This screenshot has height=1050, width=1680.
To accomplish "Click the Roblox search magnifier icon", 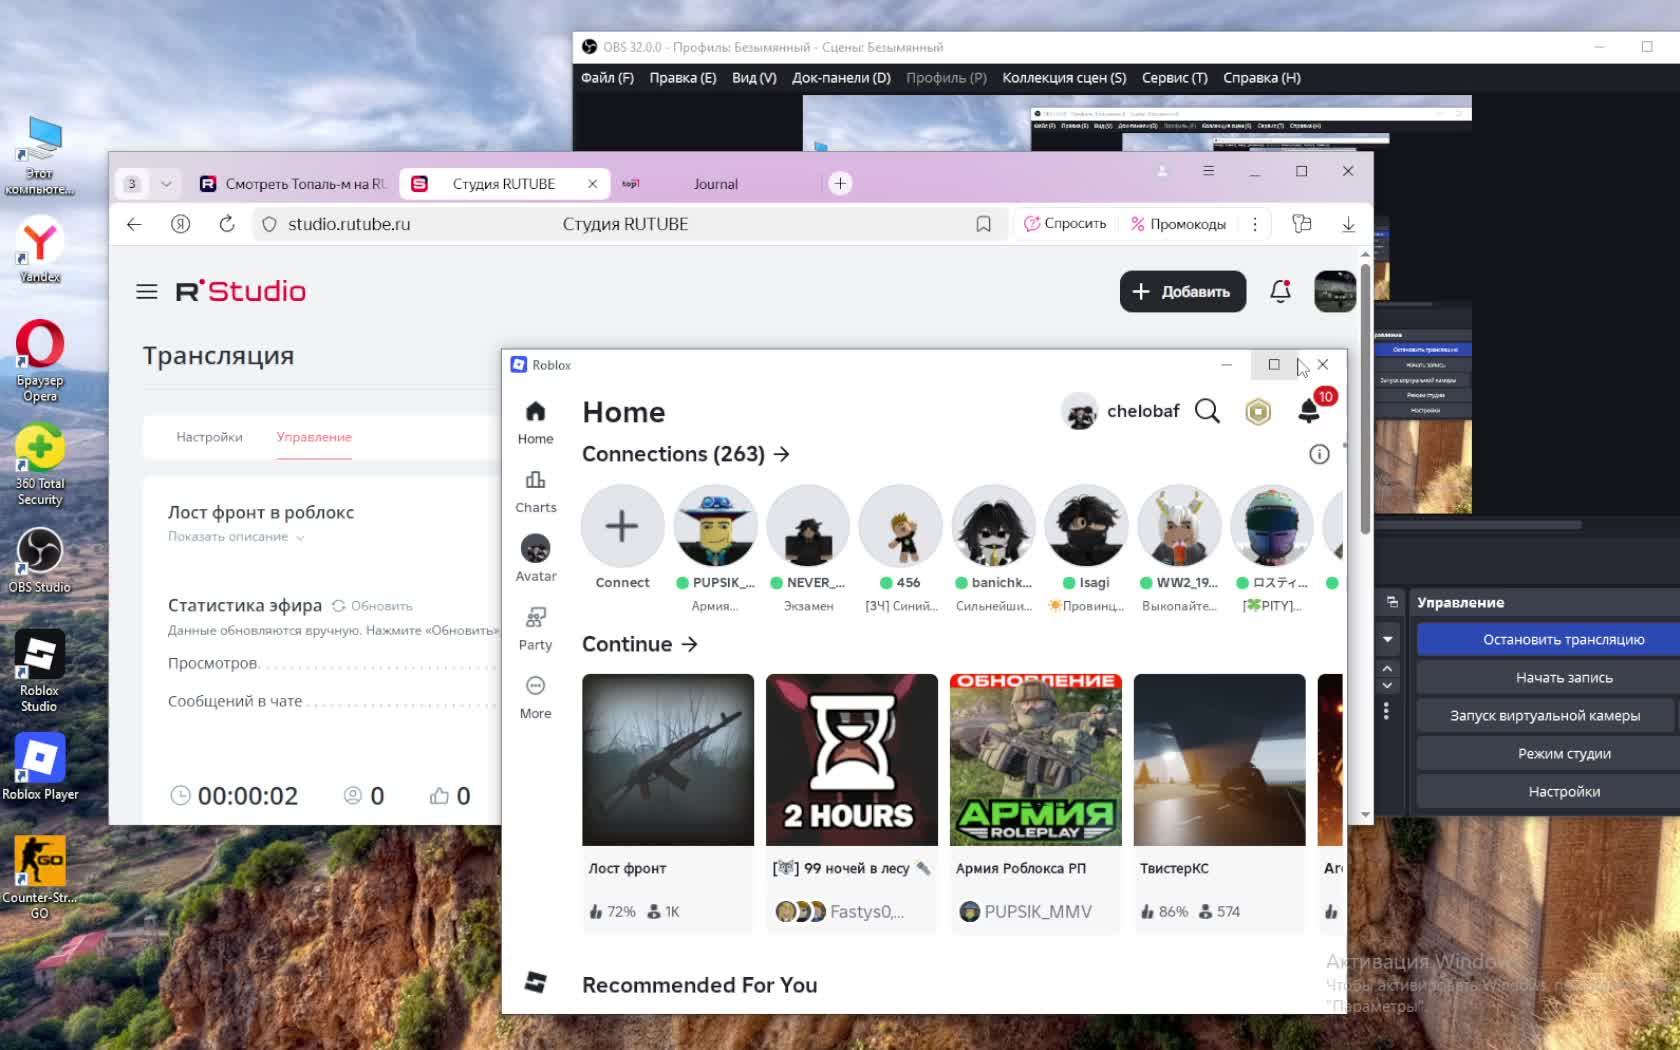I will pos(1207,411).
